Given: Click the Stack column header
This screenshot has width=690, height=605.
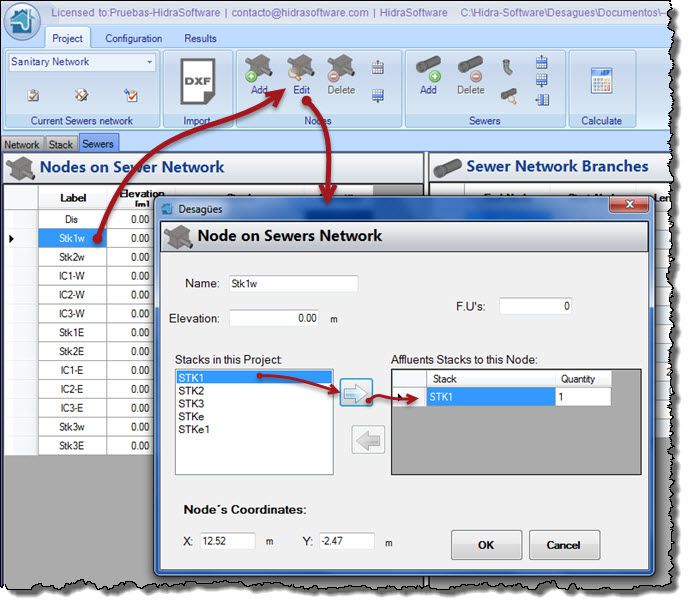Looking at the screenshot, I should point(490,379).
